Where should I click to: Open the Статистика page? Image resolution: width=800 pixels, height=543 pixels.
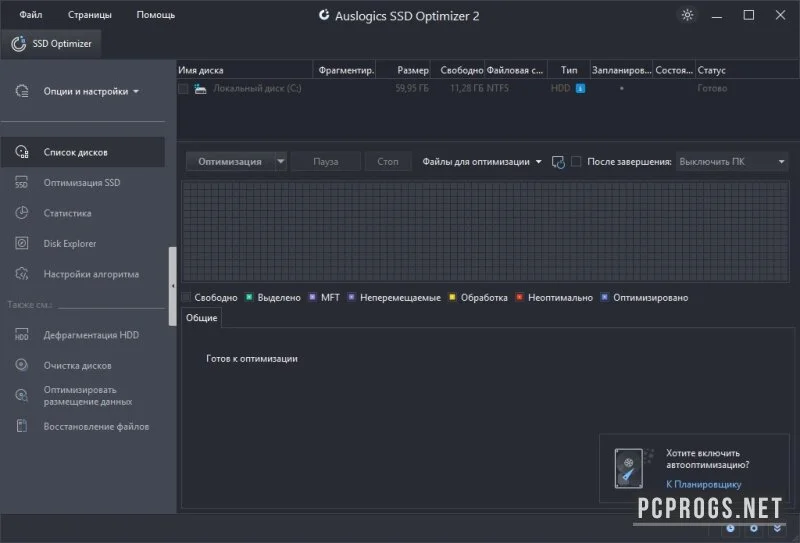tap(67, 213)
